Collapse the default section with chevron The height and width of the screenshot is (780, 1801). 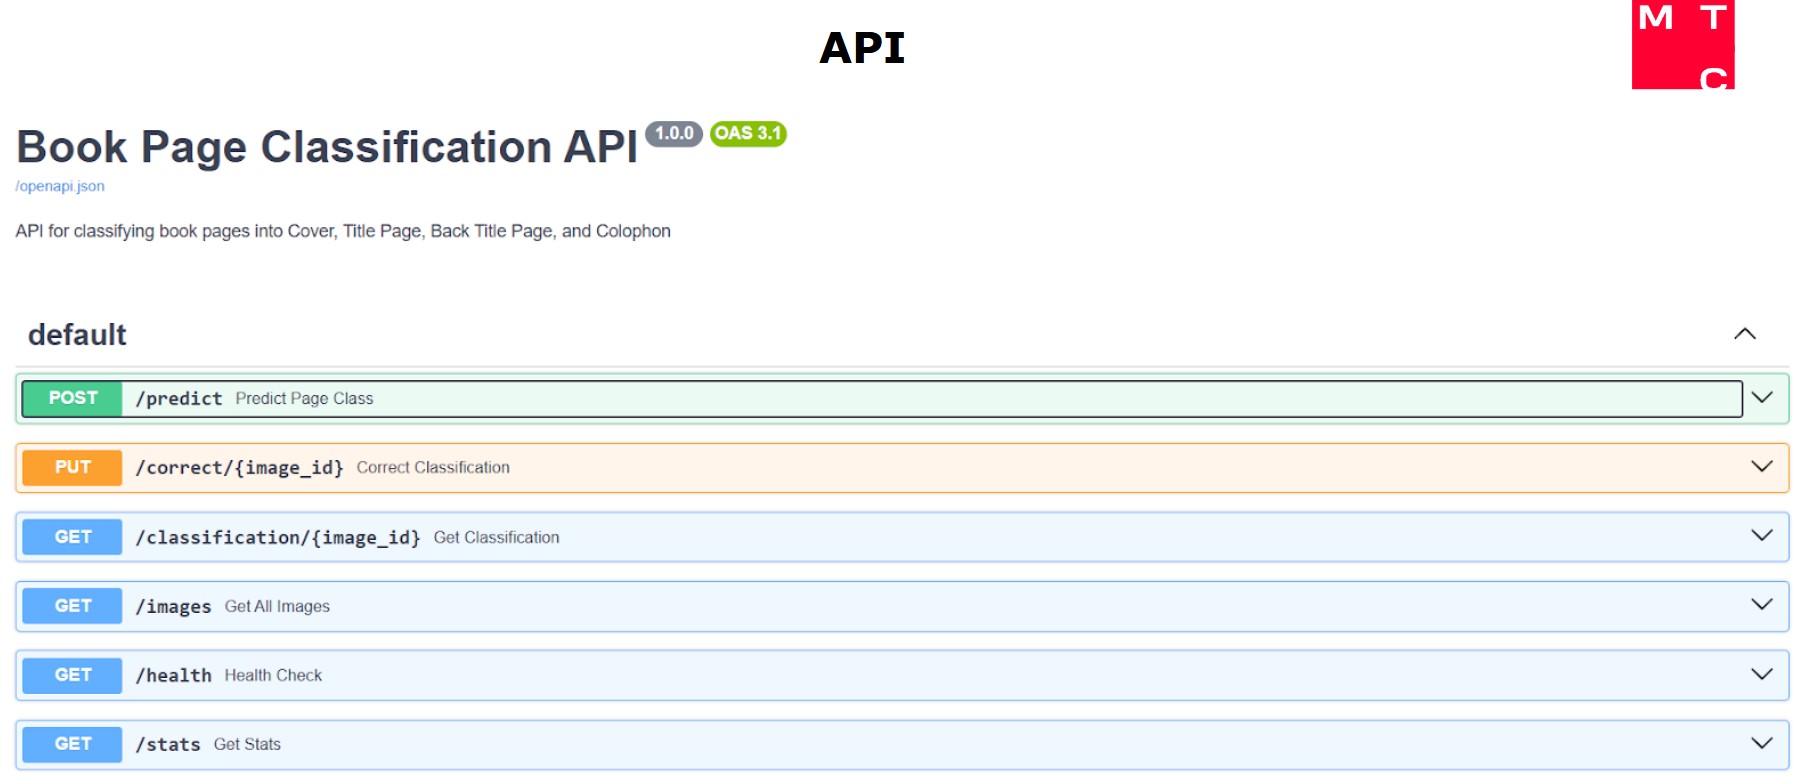1744,334
